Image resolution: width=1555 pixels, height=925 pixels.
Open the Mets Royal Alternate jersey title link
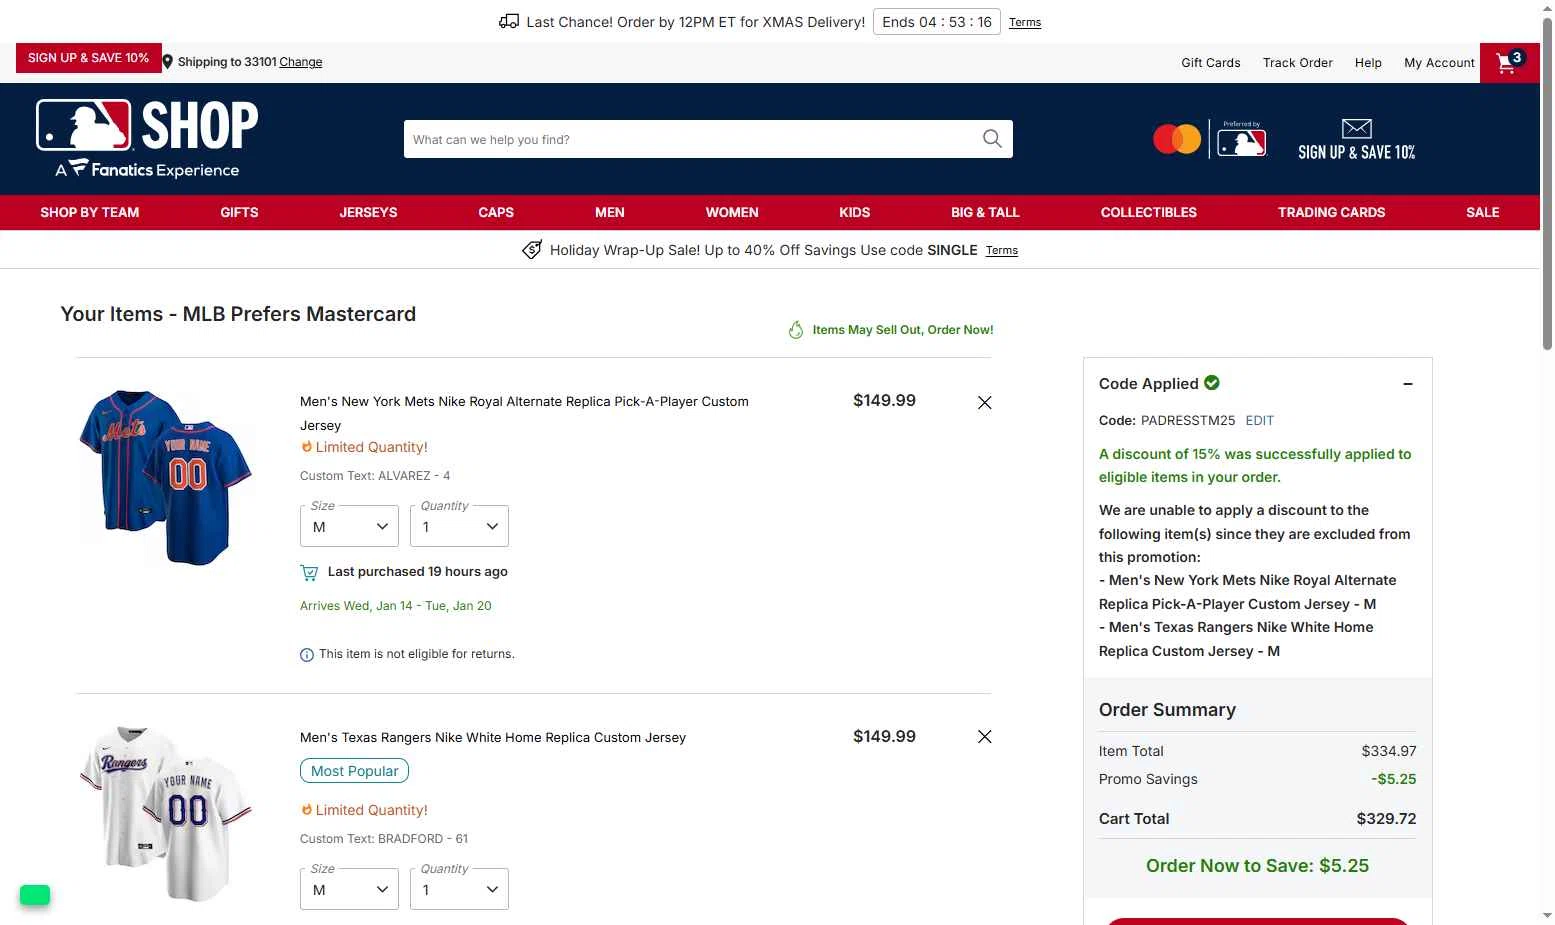click(524, 413)
